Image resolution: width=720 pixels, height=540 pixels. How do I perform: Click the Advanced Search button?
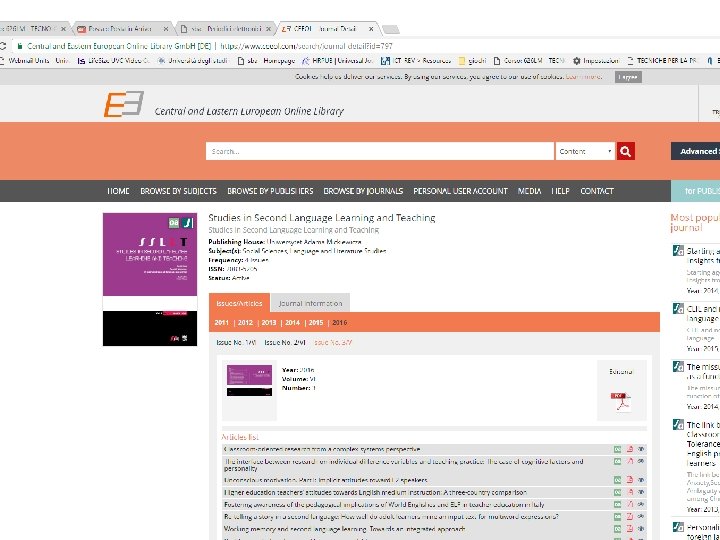tap(695, 151)
